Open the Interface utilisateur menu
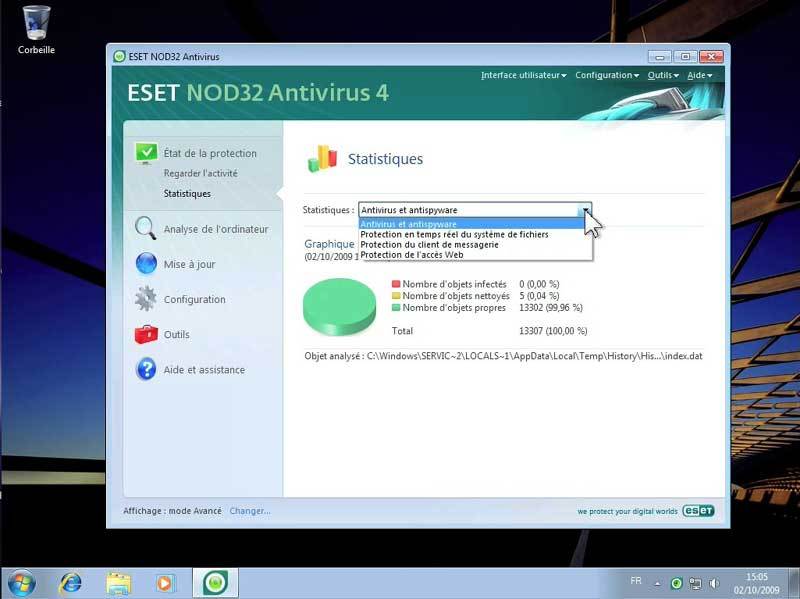Screen dimensions: 800x599 click(x=523, y=76)
